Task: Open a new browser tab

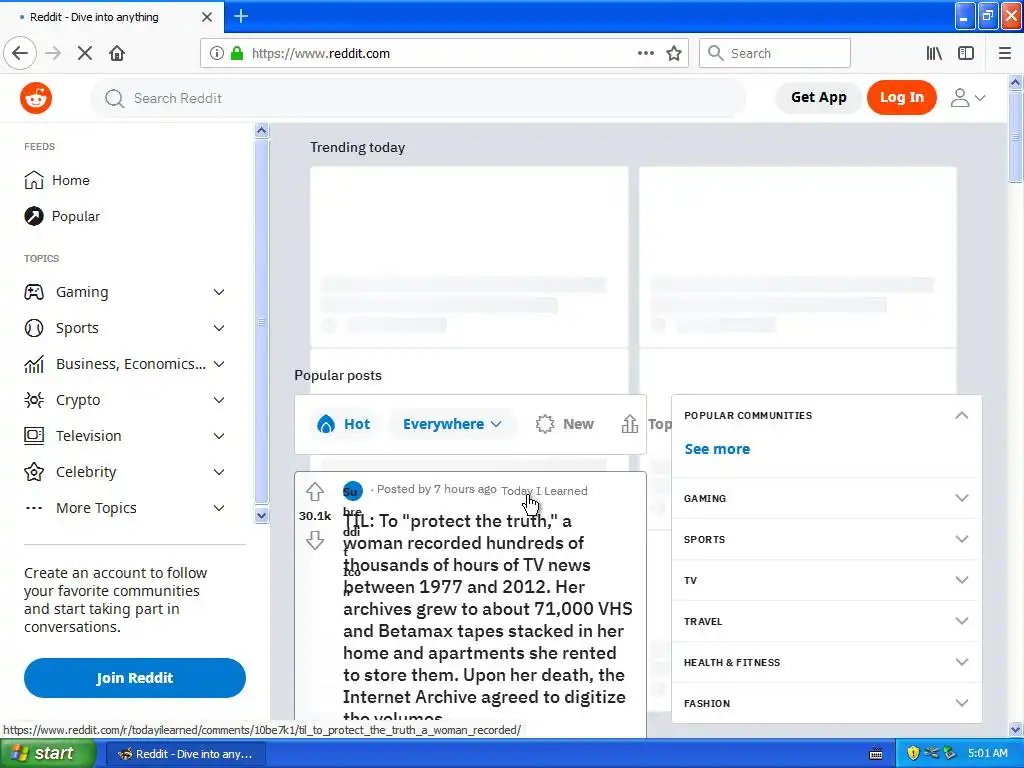Action: click(241, 16)
